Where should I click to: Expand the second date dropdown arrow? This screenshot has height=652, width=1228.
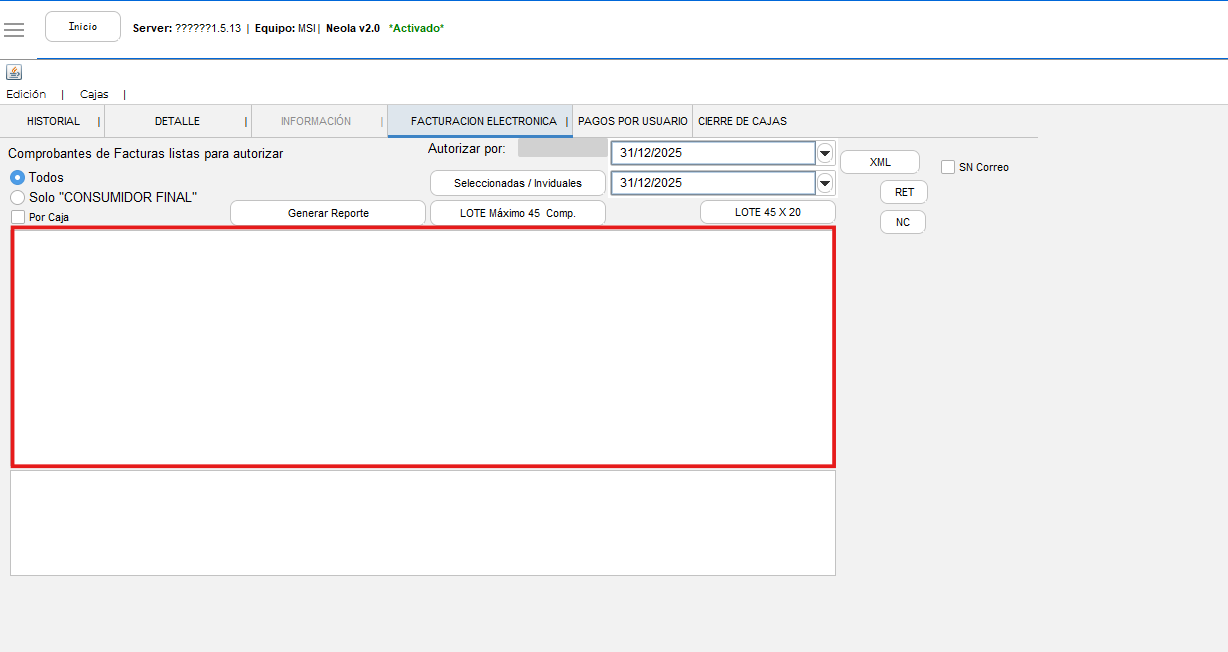[x=825, y=183]
